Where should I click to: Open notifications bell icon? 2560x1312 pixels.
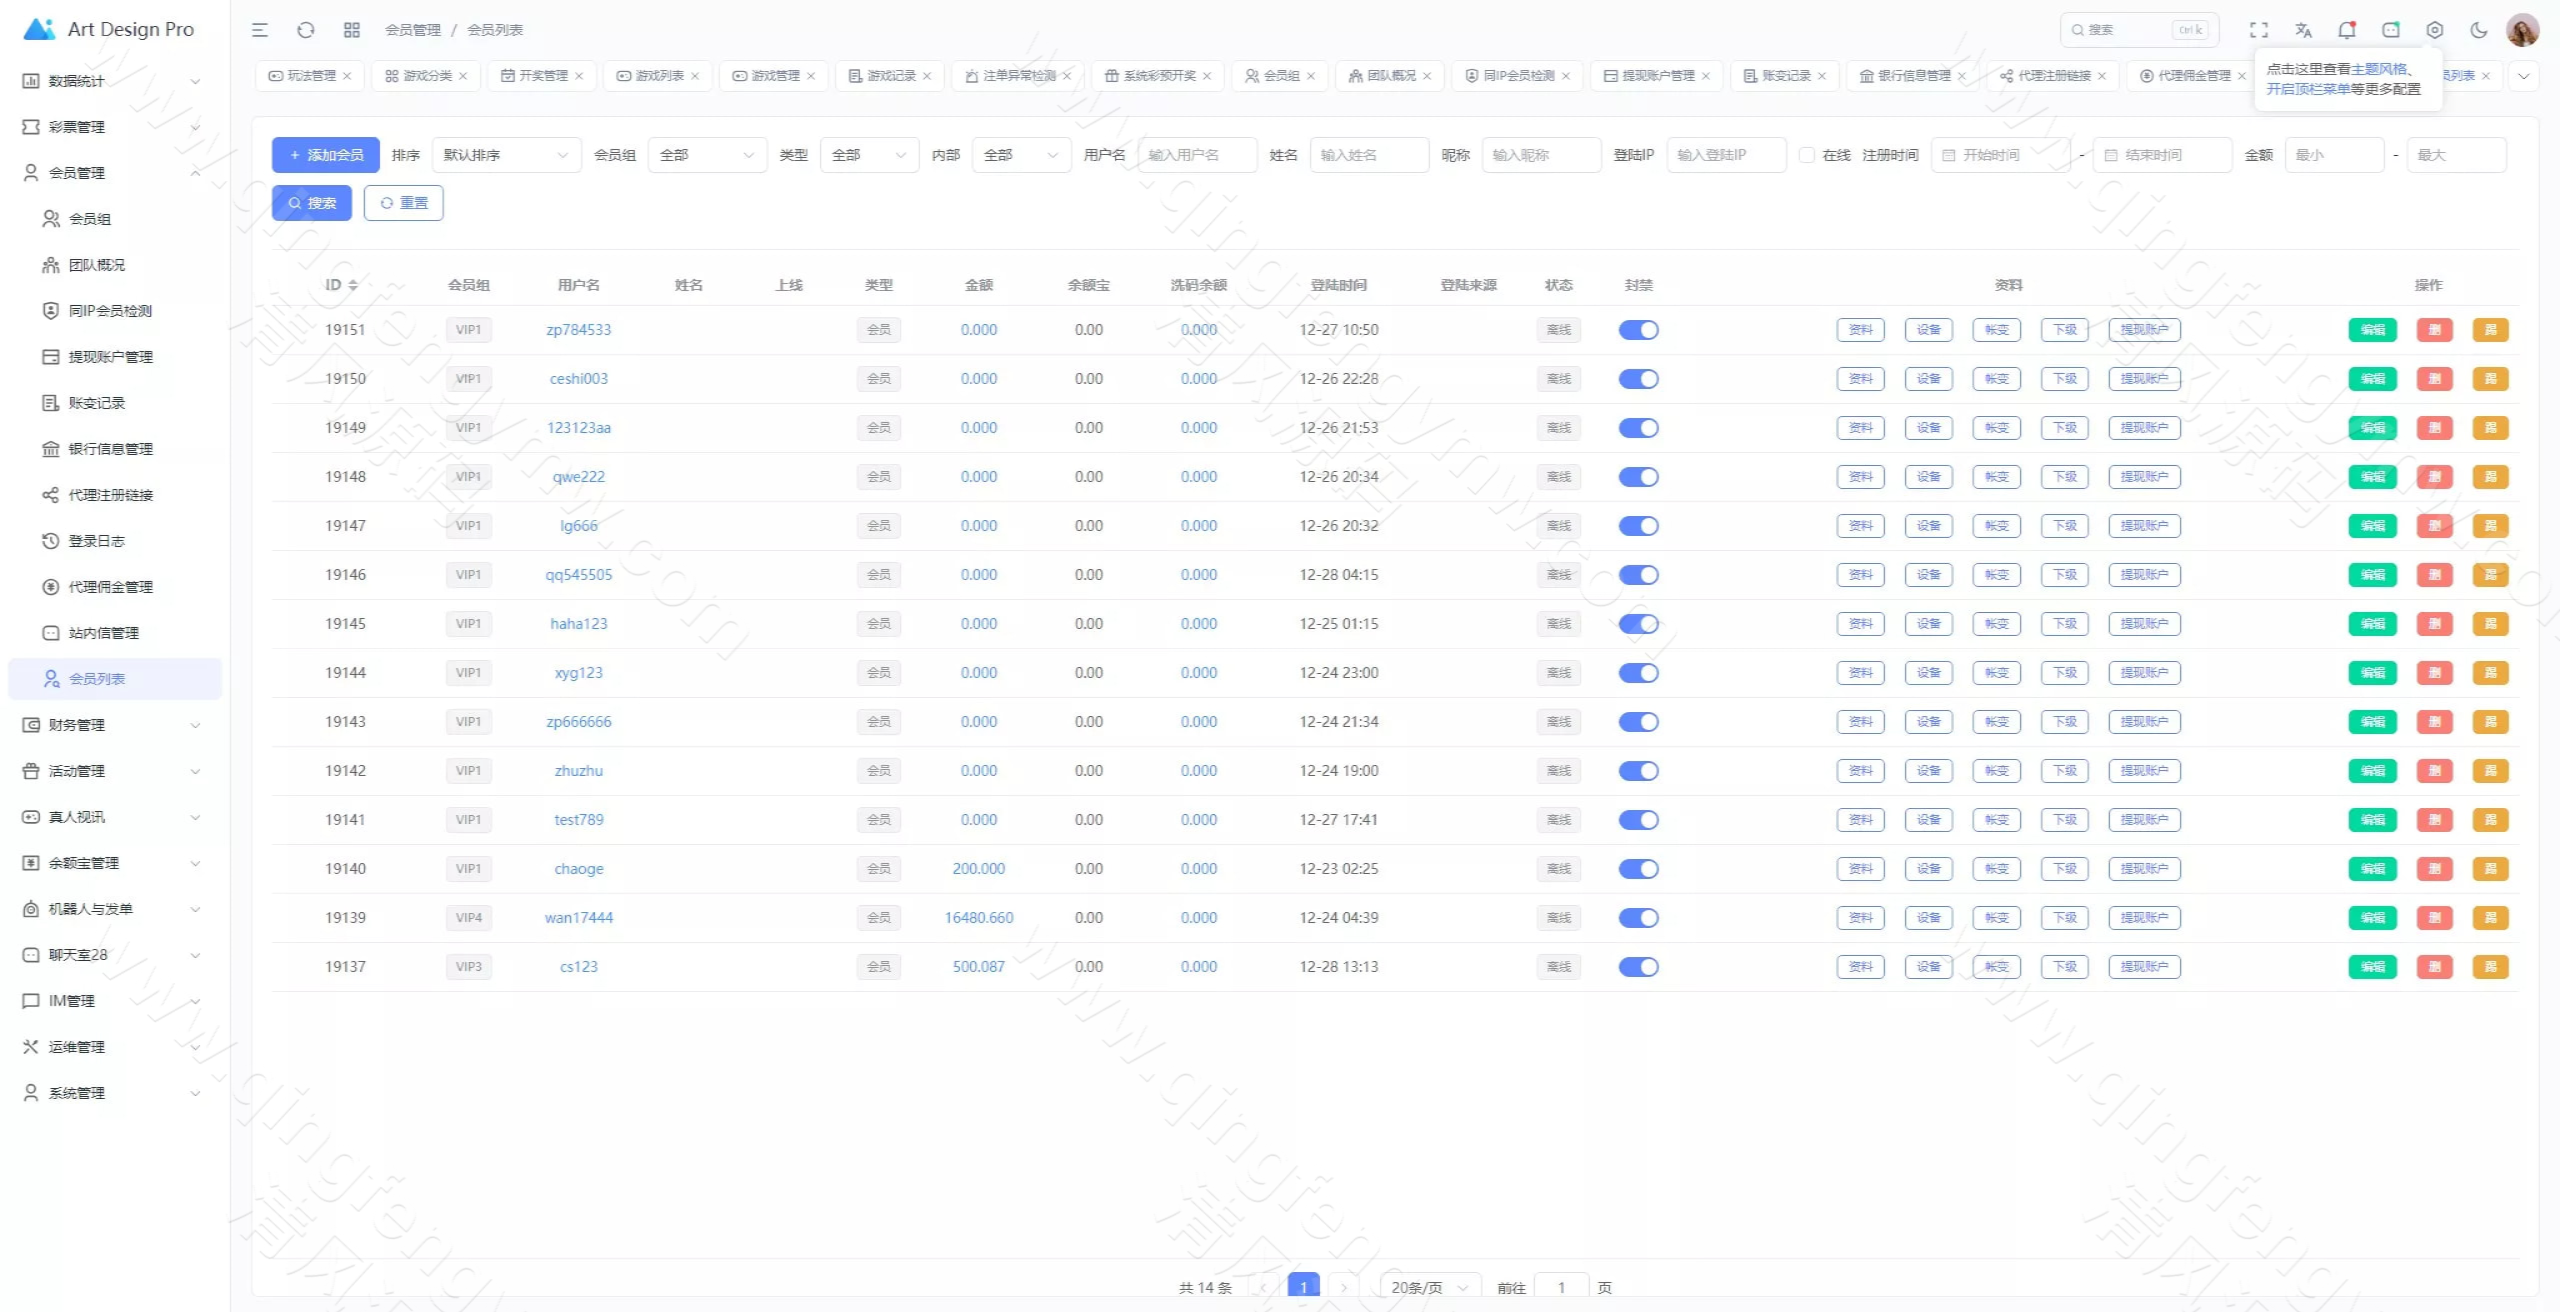[2347, 30]
